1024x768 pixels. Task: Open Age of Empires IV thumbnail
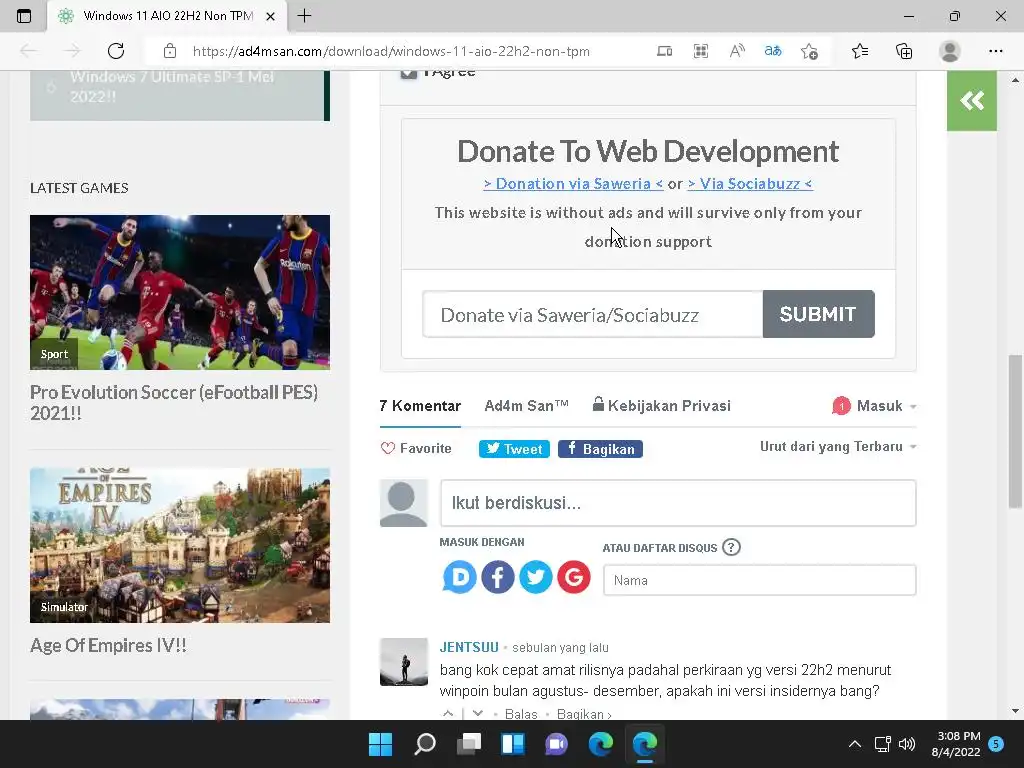point(180,545)
